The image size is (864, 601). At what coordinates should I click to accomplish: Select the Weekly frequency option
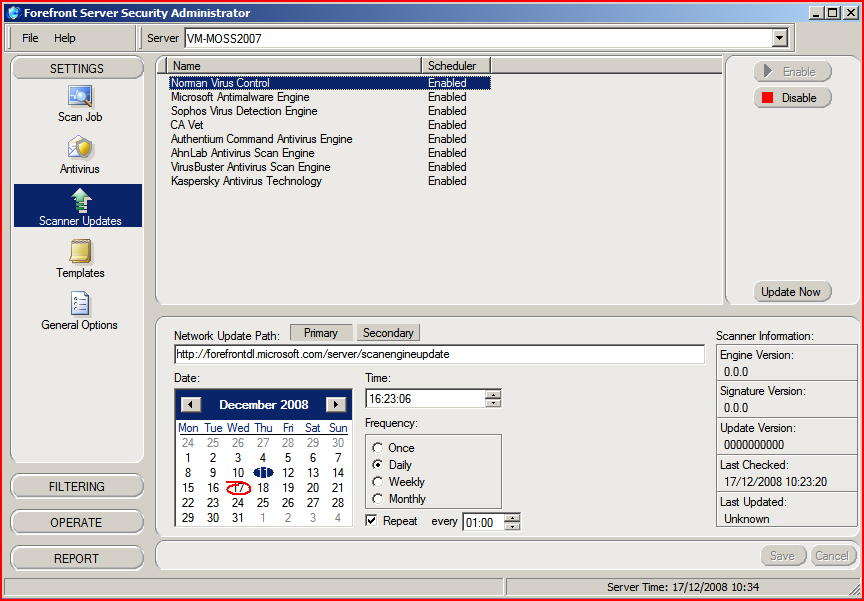pos(378,482)
